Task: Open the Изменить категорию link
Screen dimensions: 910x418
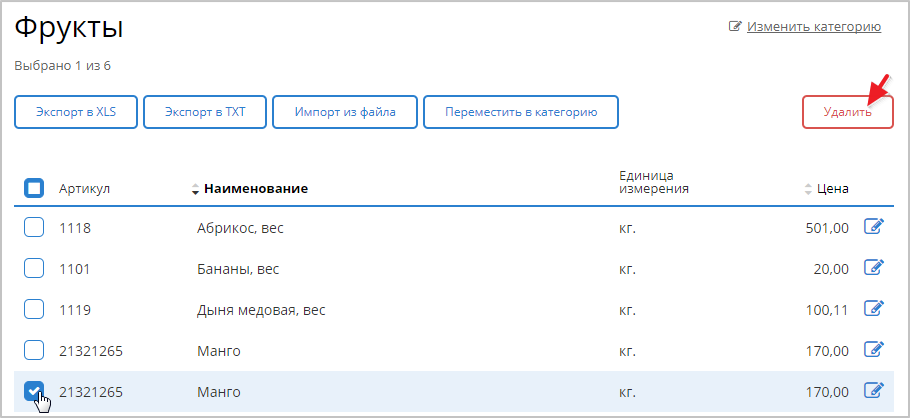Action: coord(813,27)
